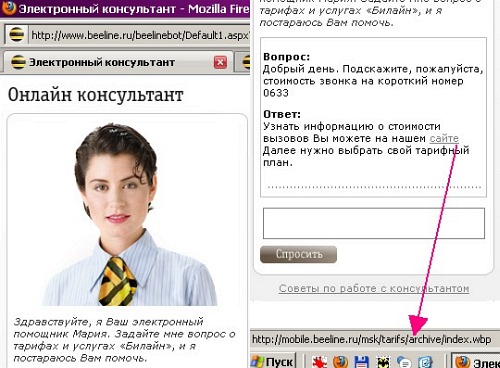
Task: Click the Beeline favicon on the Электронный консультант tab
Action: click(x=18, y=62)
